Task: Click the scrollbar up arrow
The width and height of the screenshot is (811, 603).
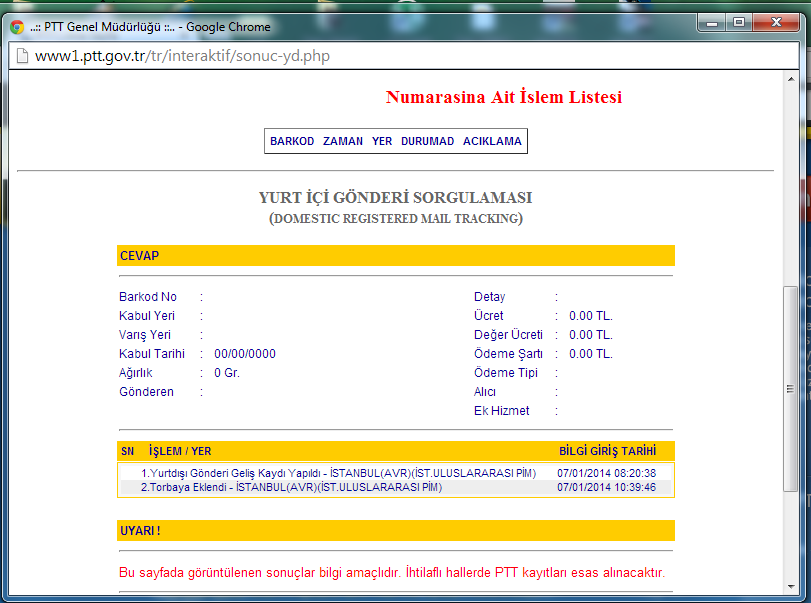Action: [x=791, y=79]
